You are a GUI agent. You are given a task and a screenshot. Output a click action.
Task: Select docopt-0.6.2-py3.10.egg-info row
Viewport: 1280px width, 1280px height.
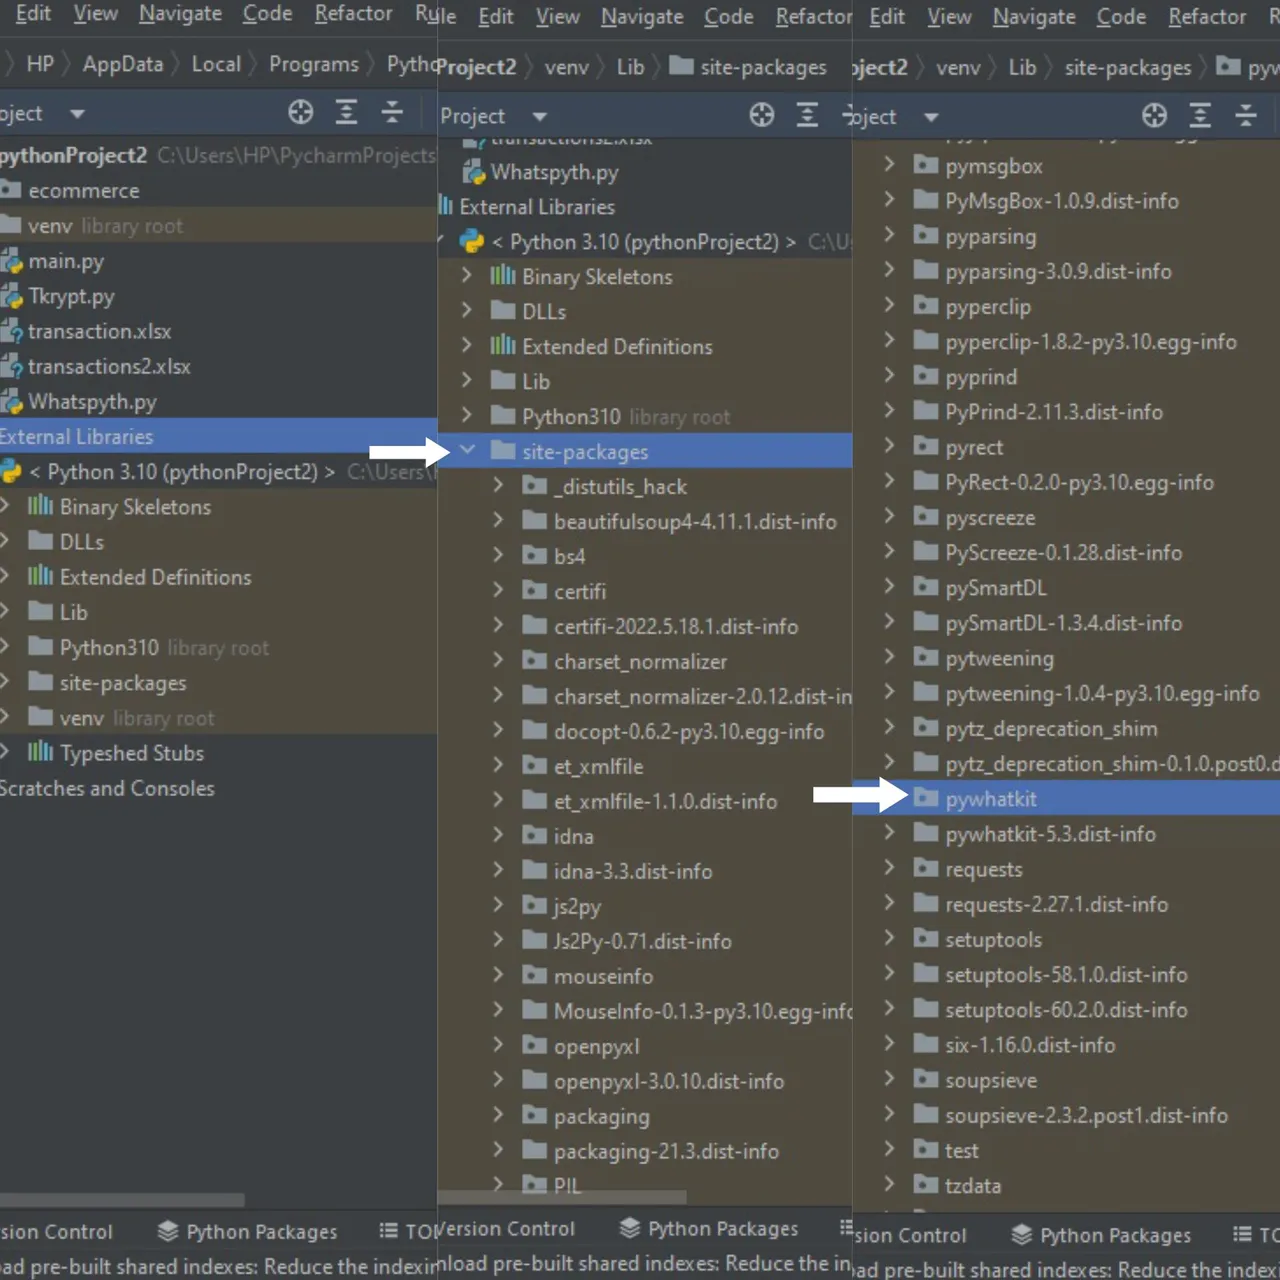[x=645, y=731]
